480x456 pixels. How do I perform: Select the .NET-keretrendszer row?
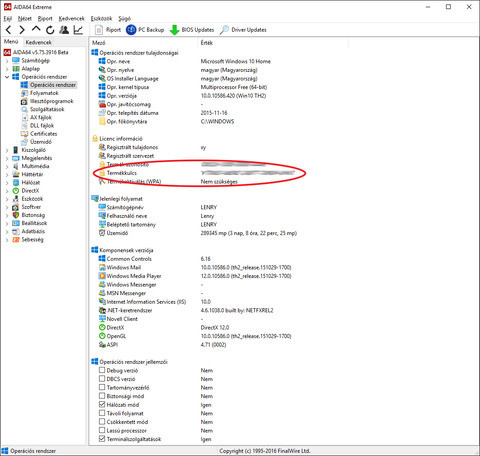pyautogui.click(x=186, y=310)
